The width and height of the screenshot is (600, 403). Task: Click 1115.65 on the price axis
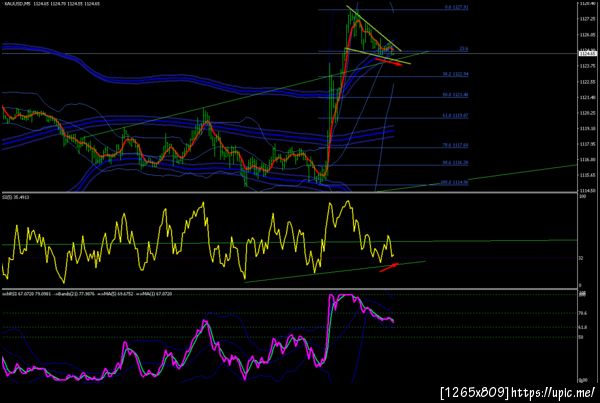[587, 175]
